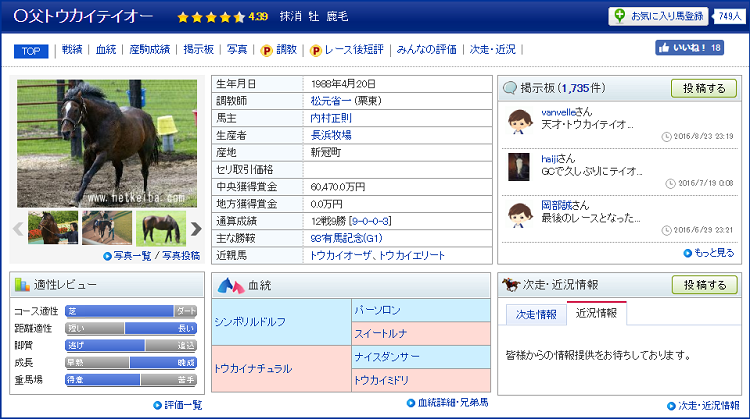Image resolution: width=750 pixels, height=419 pixels.
Task: Click the star rating next to the horse name
Action: 210,17
